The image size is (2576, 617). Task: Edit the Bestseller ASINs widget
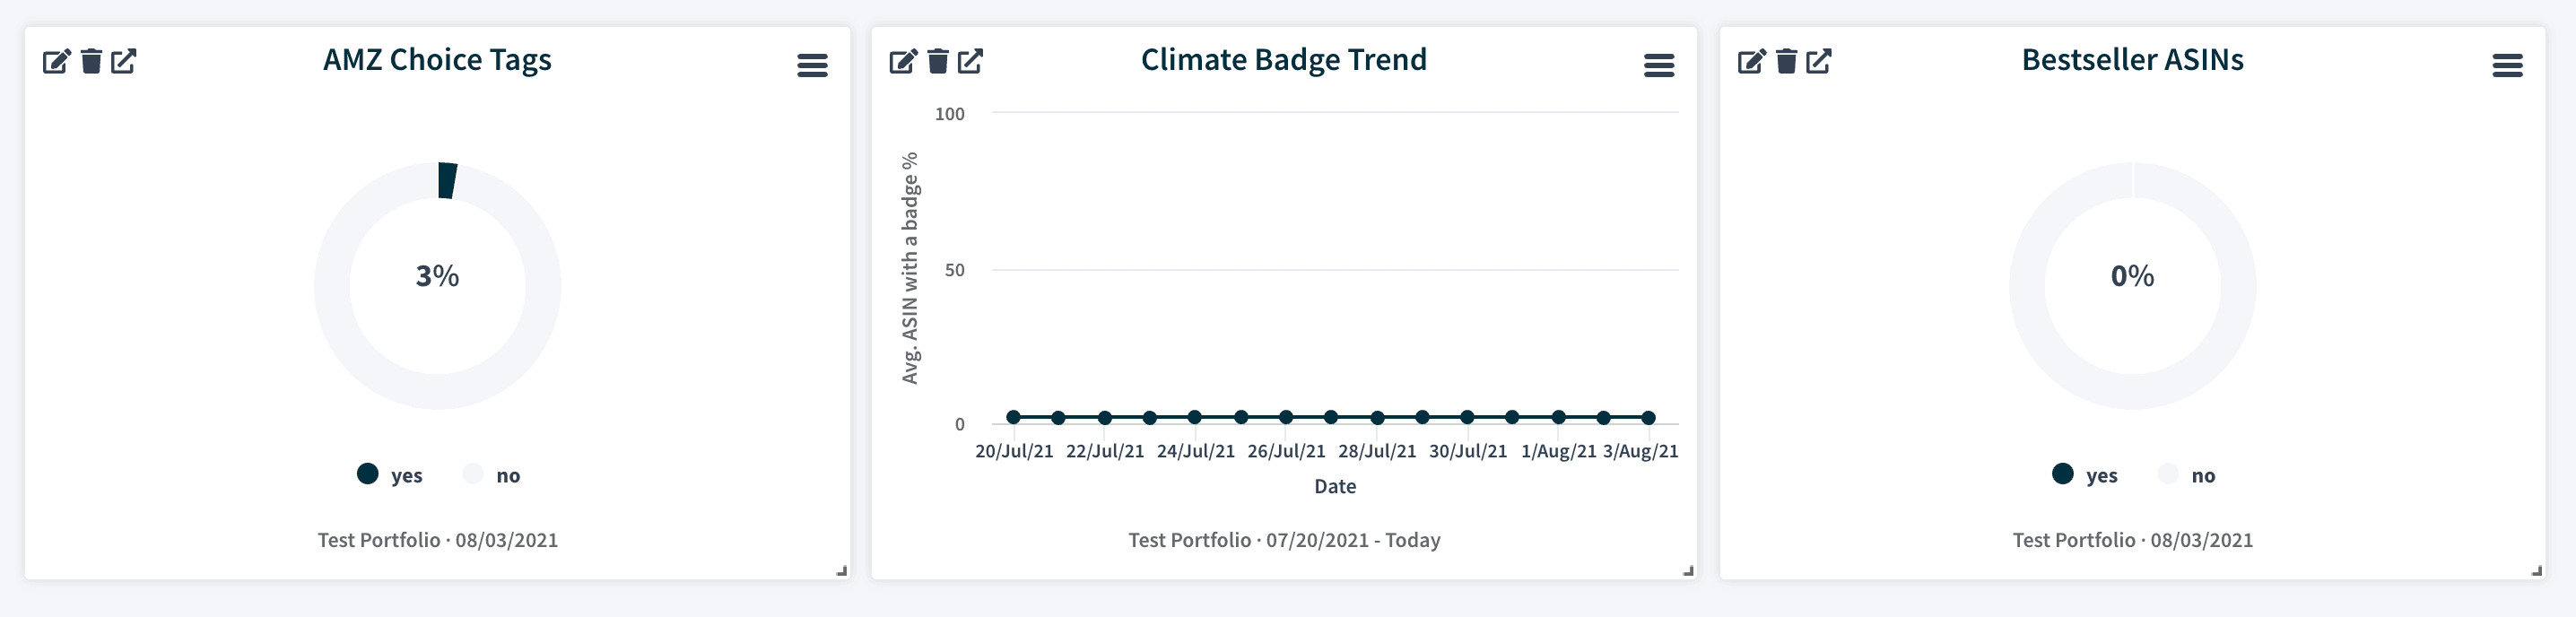click(1752, 62)
